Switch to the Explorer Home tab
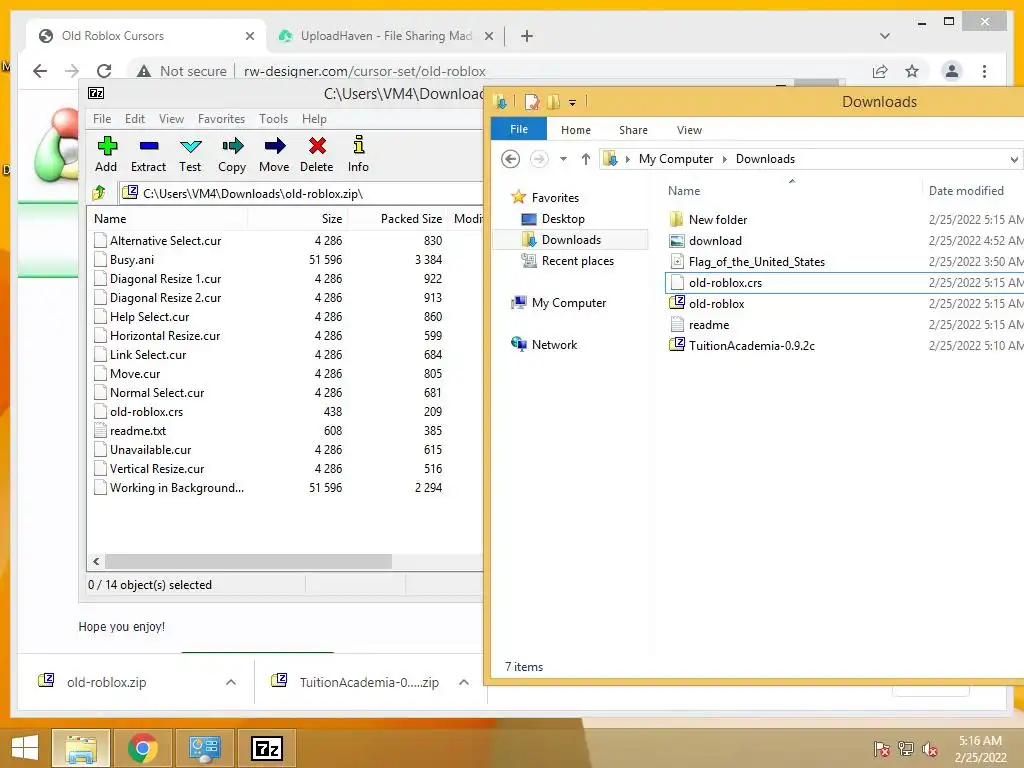This screenshot has width=1024, height=768. click(x=575, y=130)
